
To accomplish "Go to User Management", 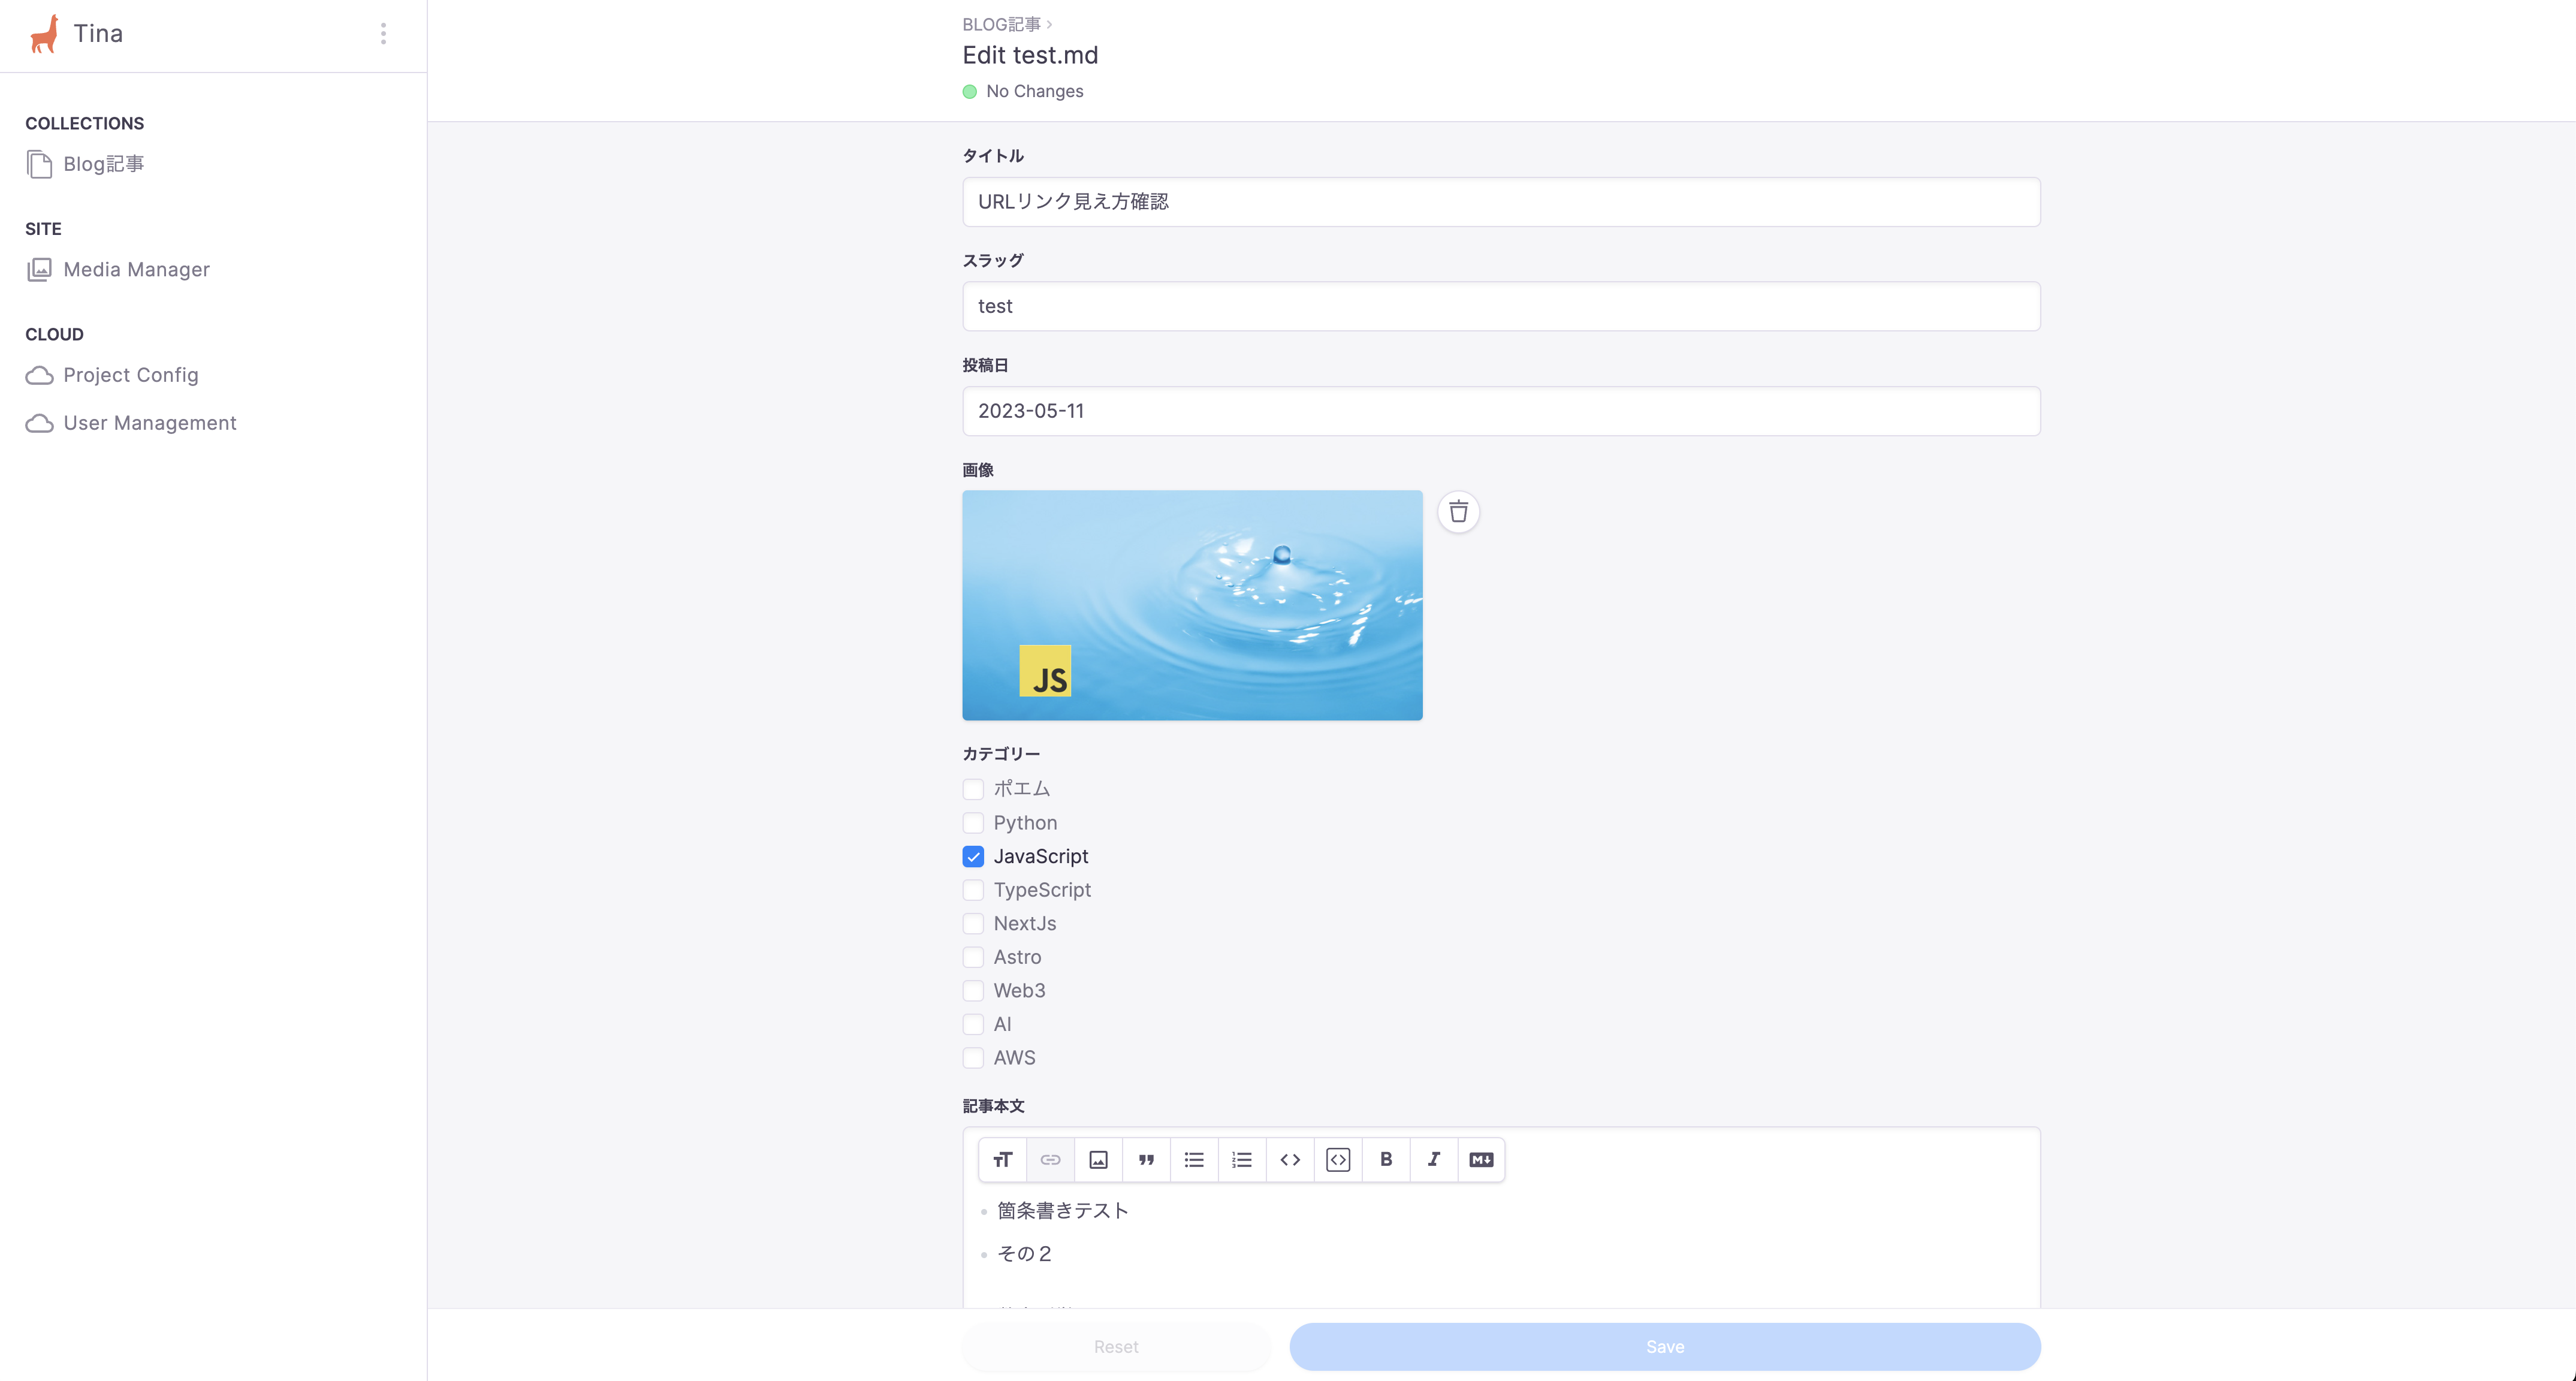I will click(149, 423).
